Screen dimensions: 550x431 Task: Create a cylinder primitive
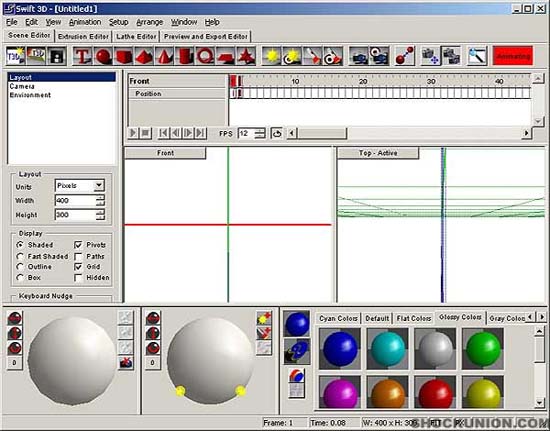coord(185,56)
